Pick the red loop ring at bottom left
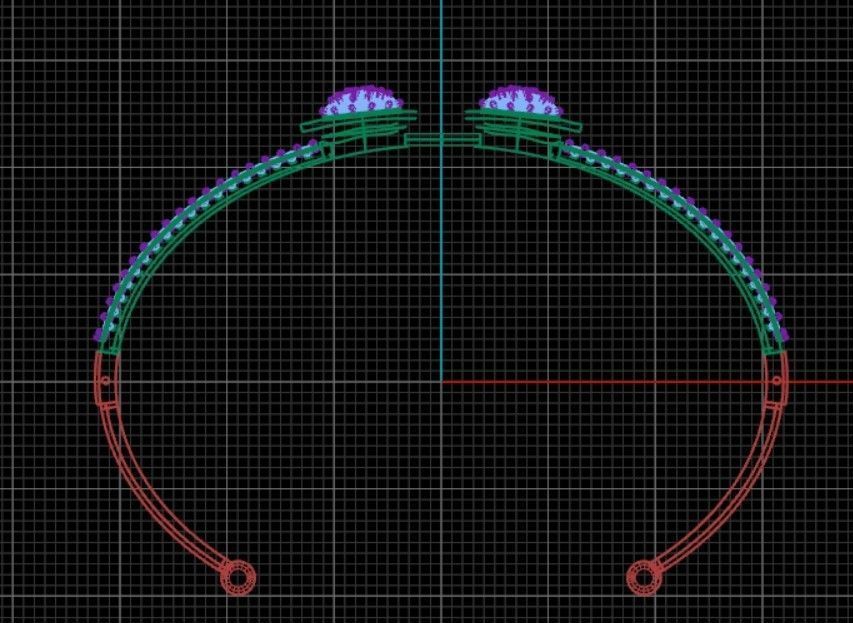This screenshot has width=853, height=623. tap(238, 578)
